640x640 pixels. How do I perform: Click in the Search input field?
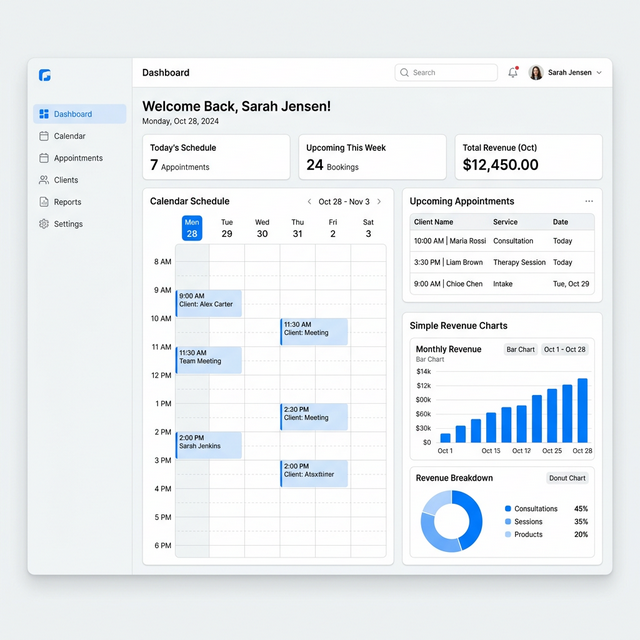click(446, 73)
